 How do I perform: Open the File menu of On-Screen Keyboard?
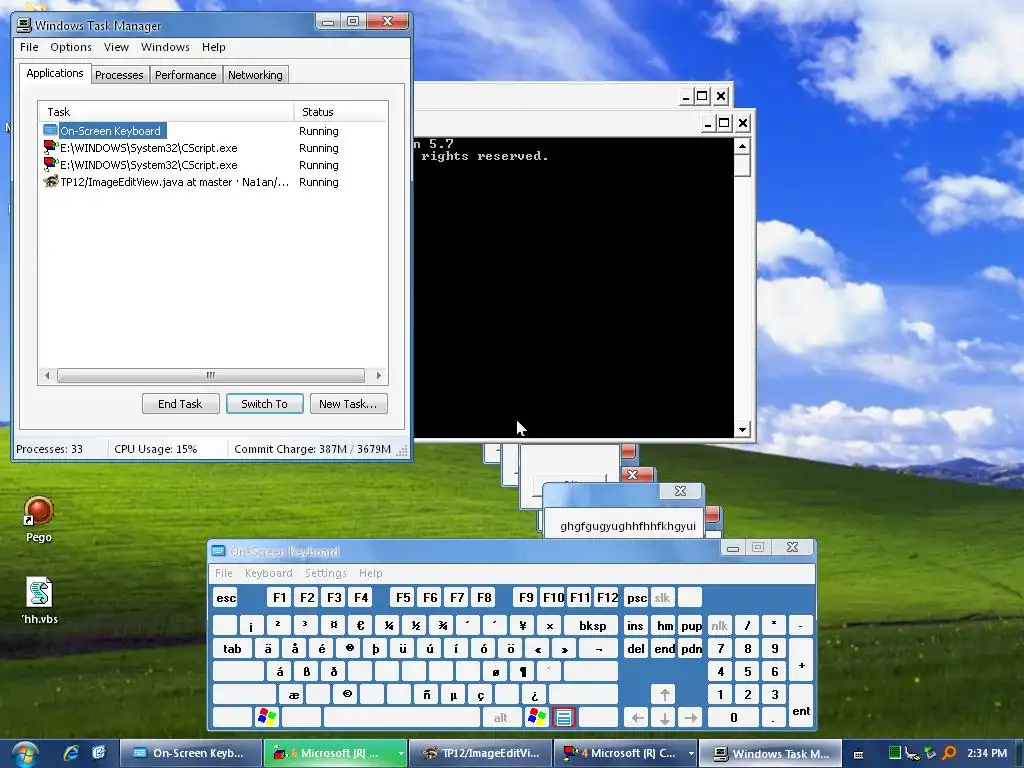pyautogui.click(x=223, y=573)
